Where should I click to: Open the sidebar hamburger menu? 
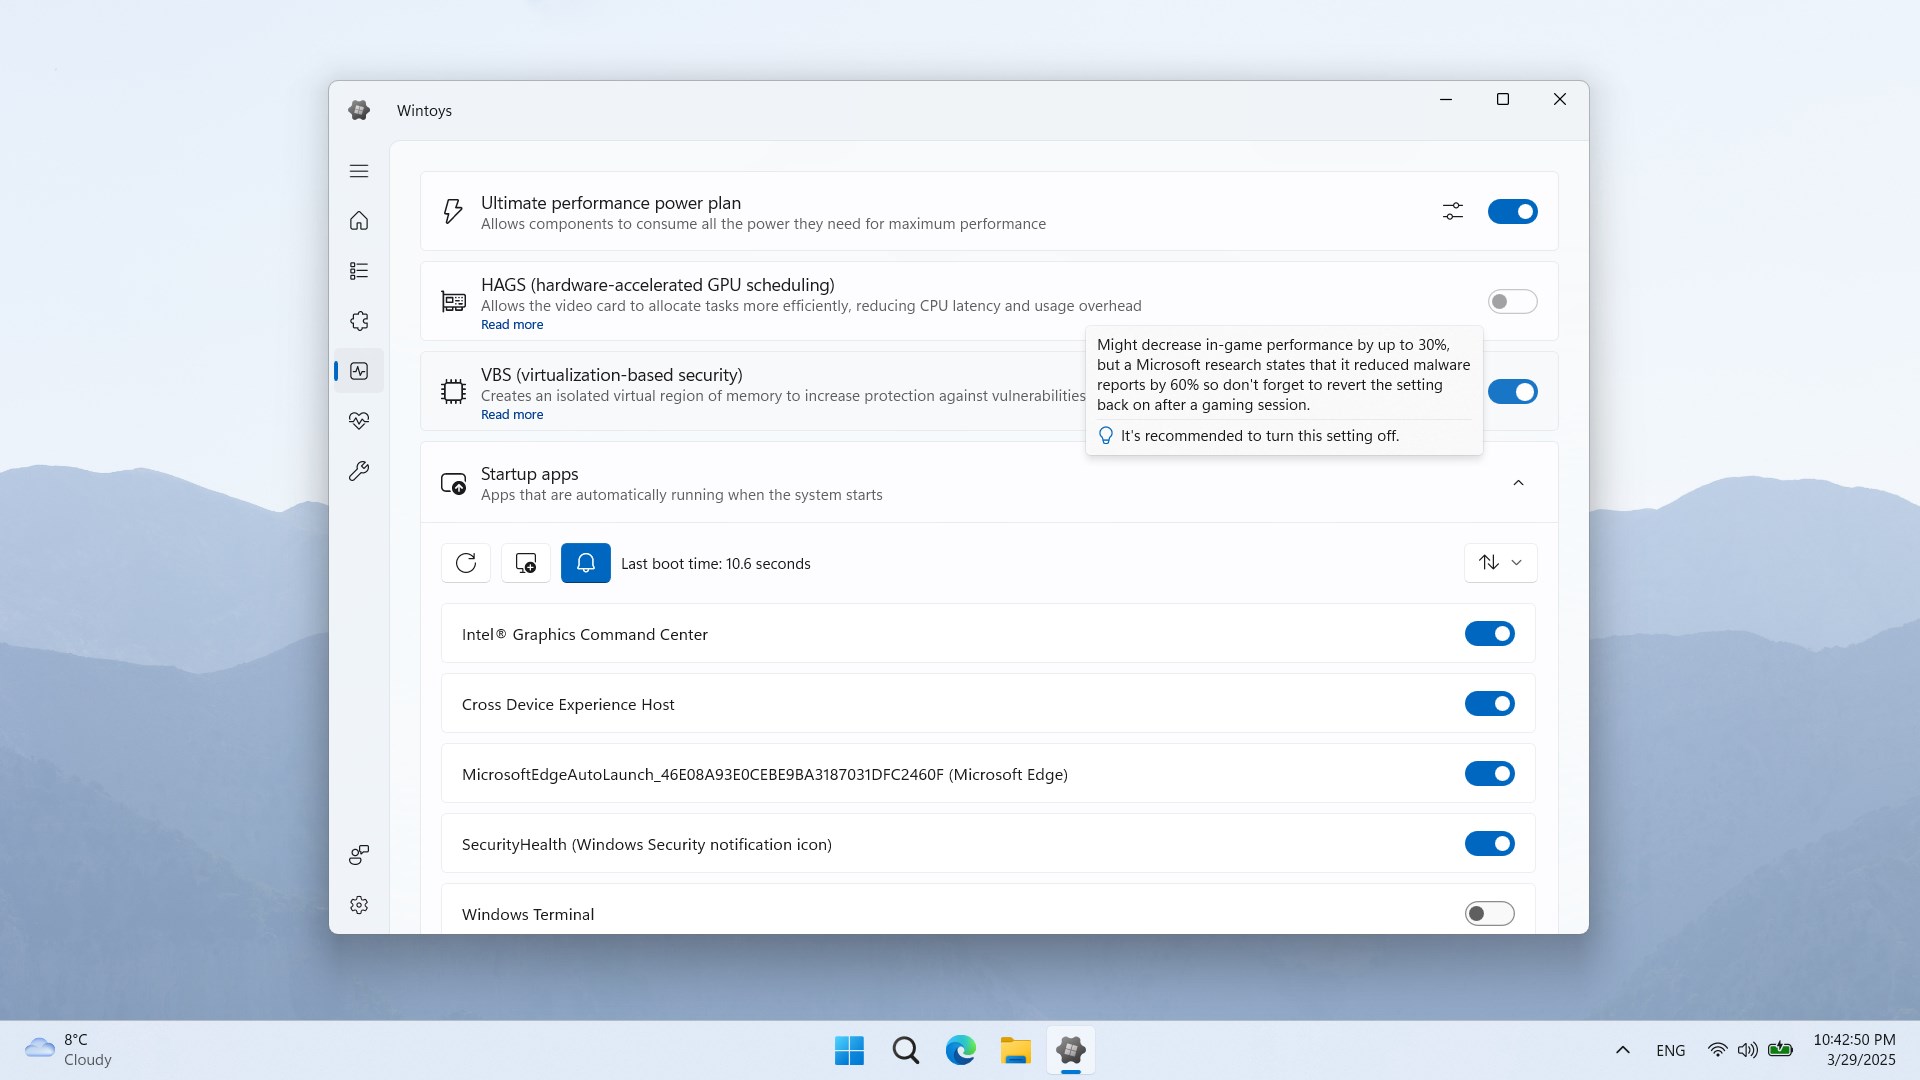359,171
